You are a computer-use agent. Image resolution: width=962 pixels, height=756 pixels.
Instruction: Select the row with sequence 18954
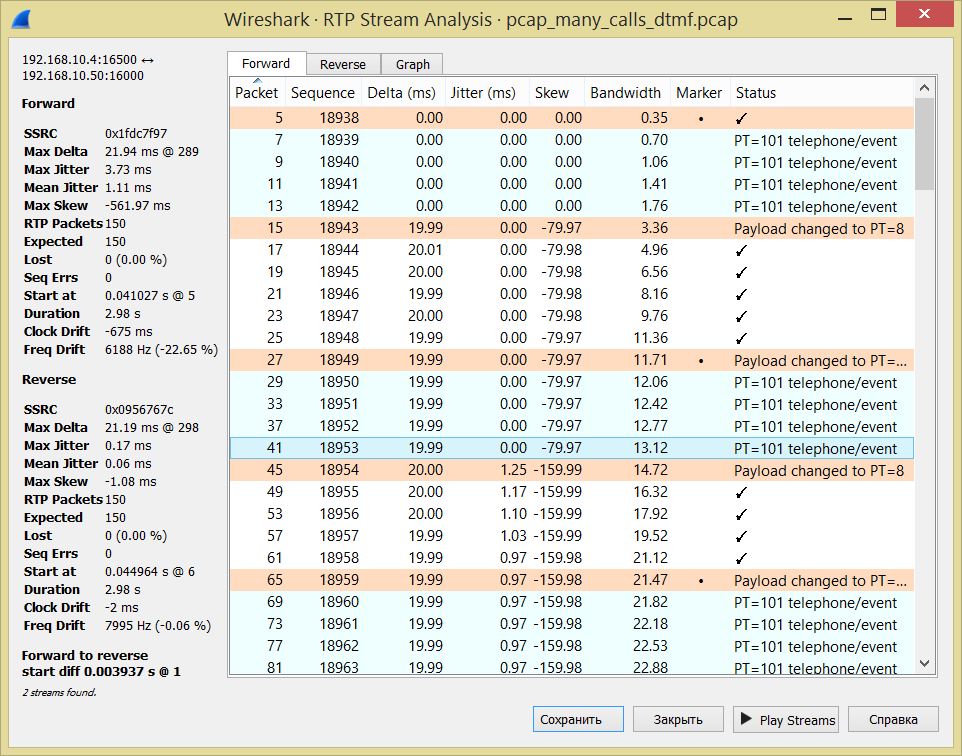pos(572,470)
